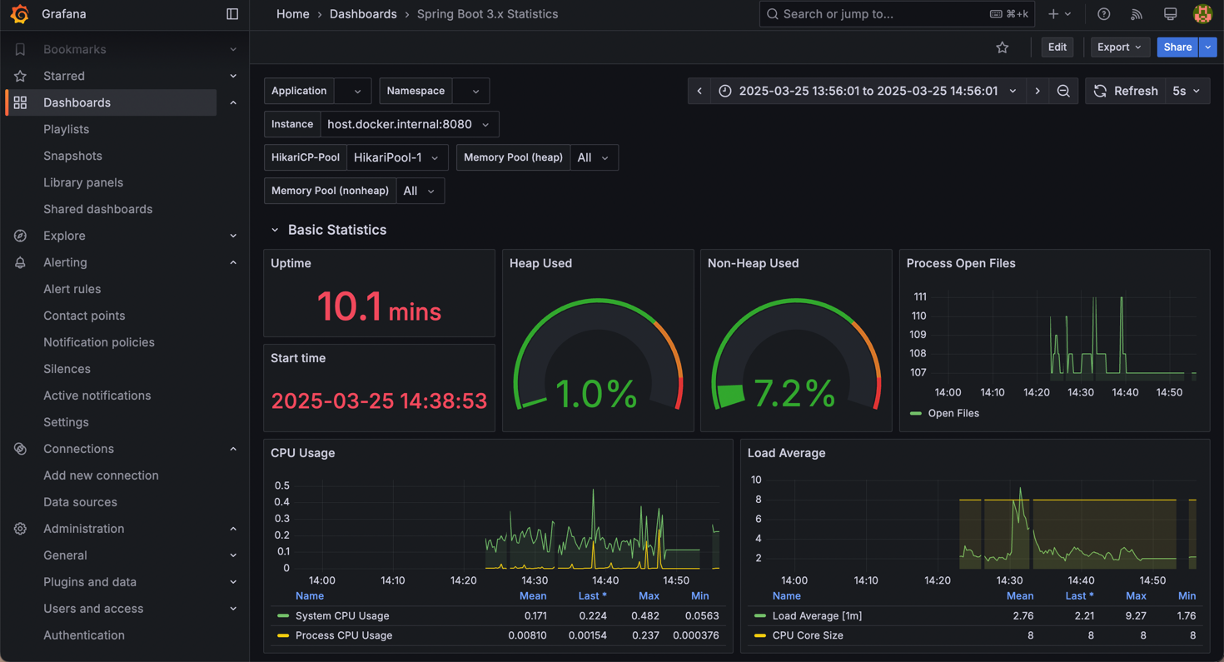Image resolution: width=1224 pixels, height=662 pixels.
Task: Sort CPU Usage legend by Mean
Action: point(533,596)
